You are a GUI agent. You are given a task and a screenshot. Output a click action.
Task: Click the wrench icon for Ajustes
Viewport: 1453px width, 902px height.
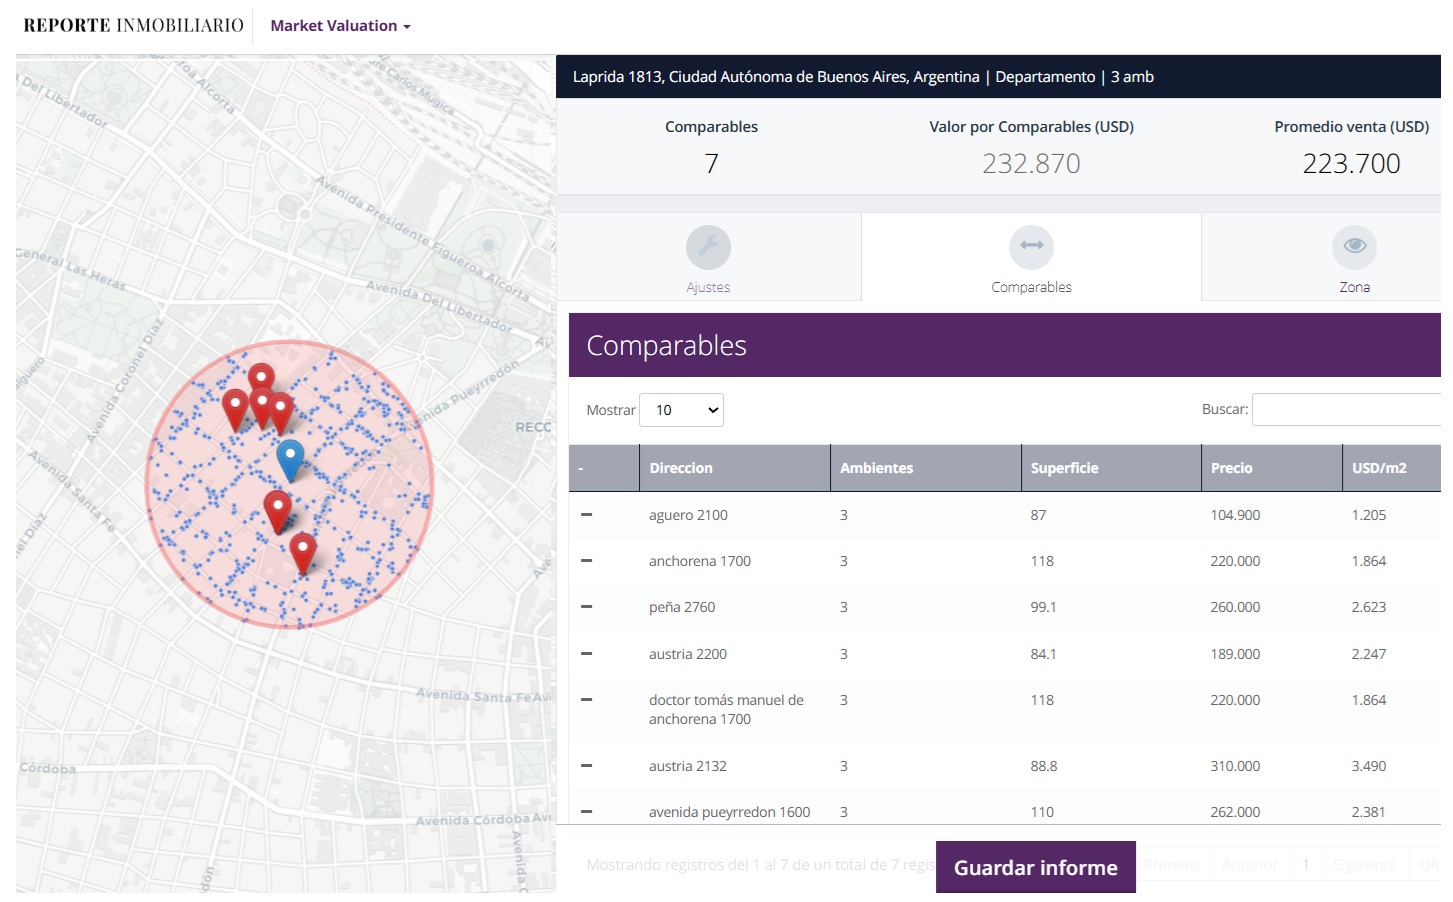[708, 247]
